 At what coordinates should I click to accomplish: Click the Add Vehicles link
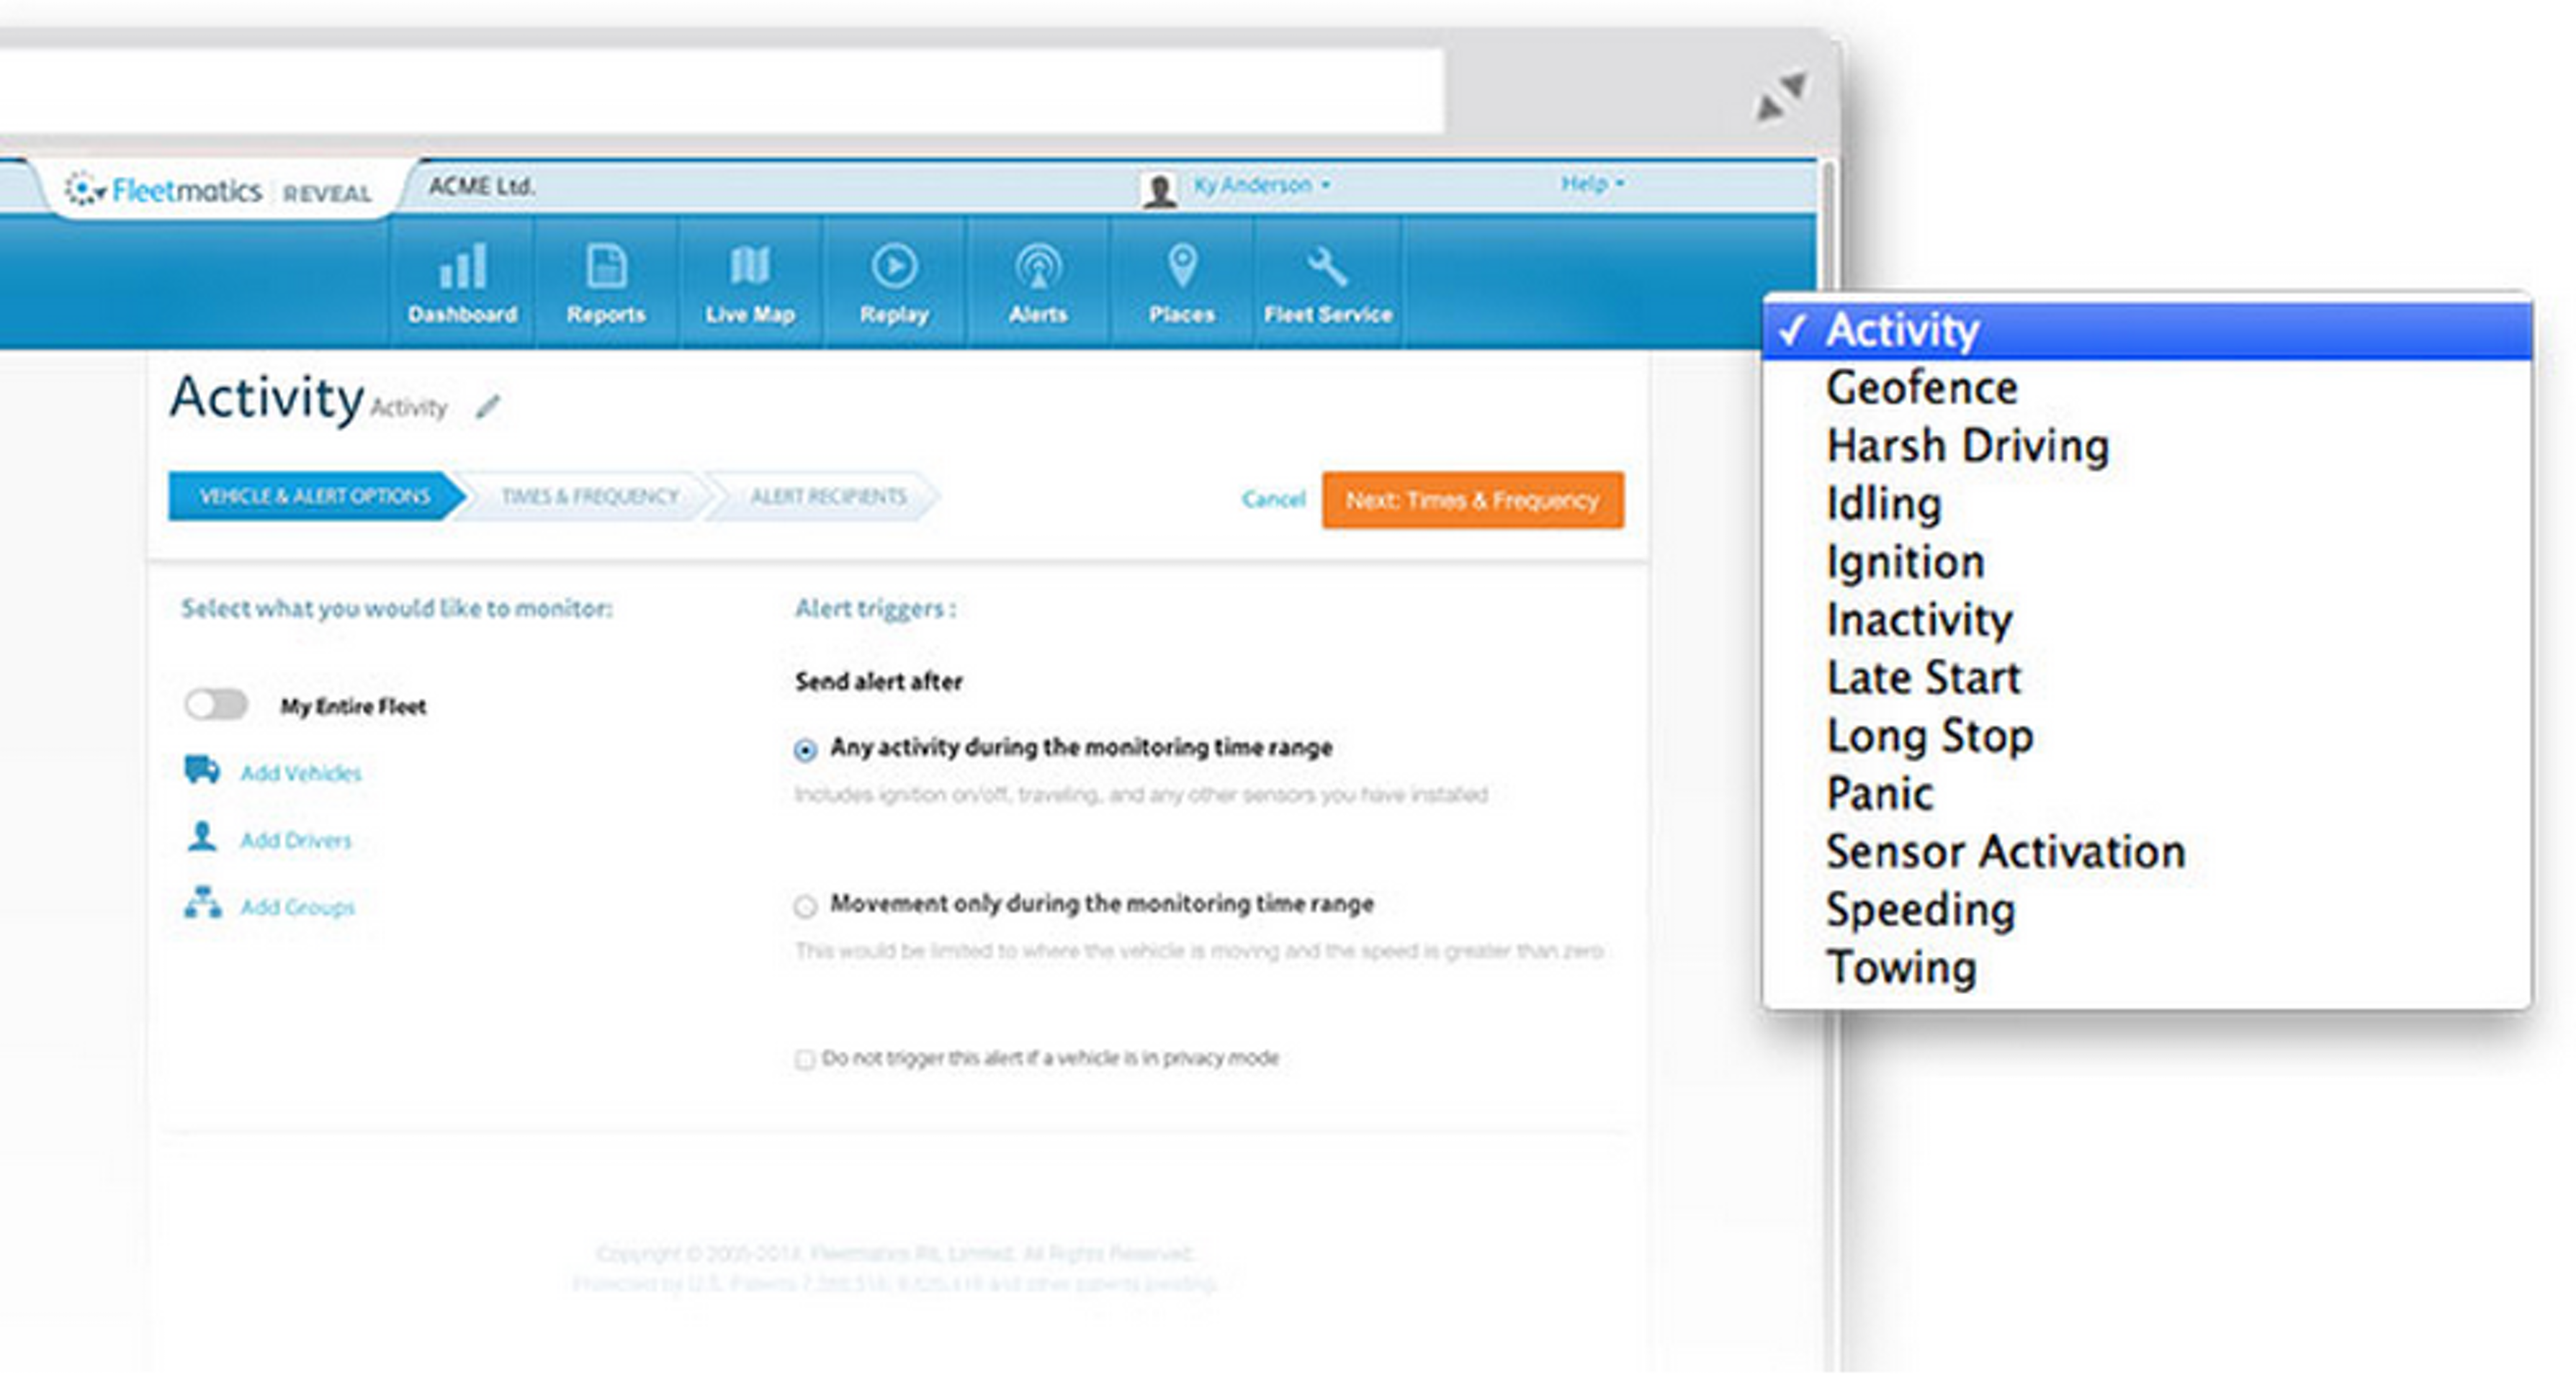coord(300,773)
